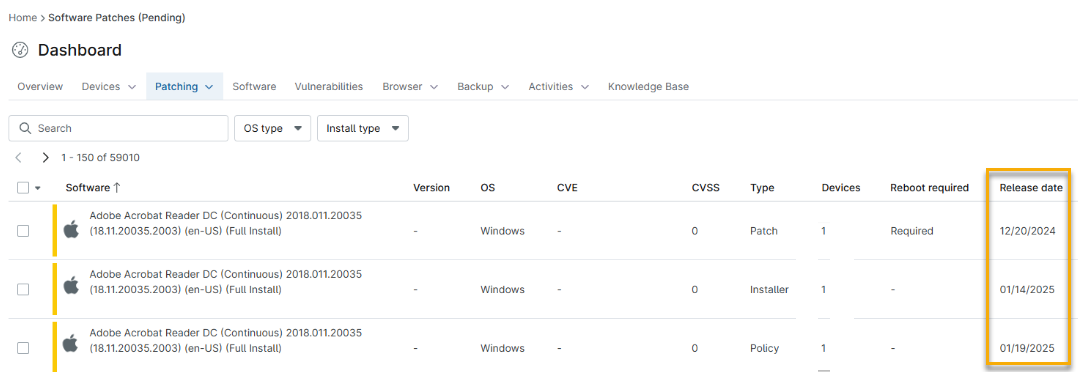
Task: Check the Patch type row checkbox
Action: coord(23,231)
